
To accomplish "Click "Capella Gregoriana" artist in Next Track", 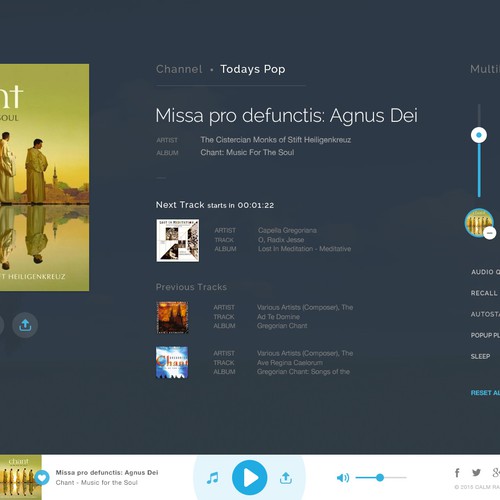I will pyautogui.click(x=287, y=230).
